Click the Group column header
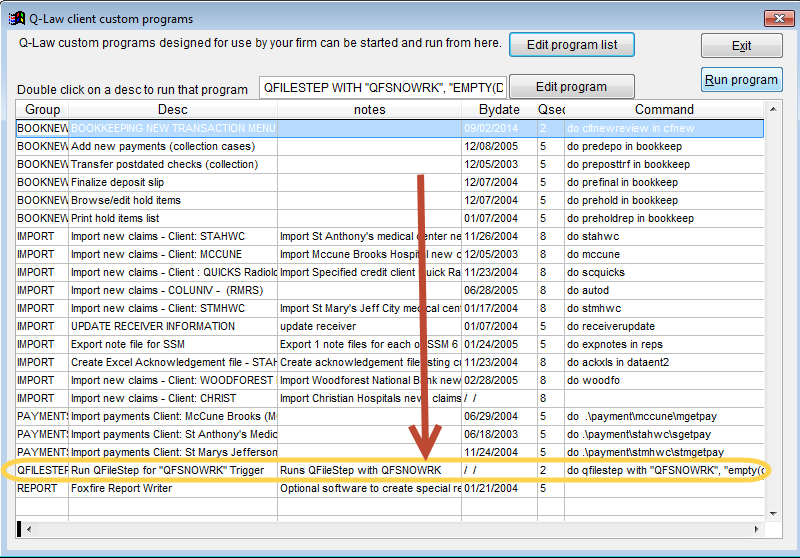The image size is (800, 558). click(42, 110)
